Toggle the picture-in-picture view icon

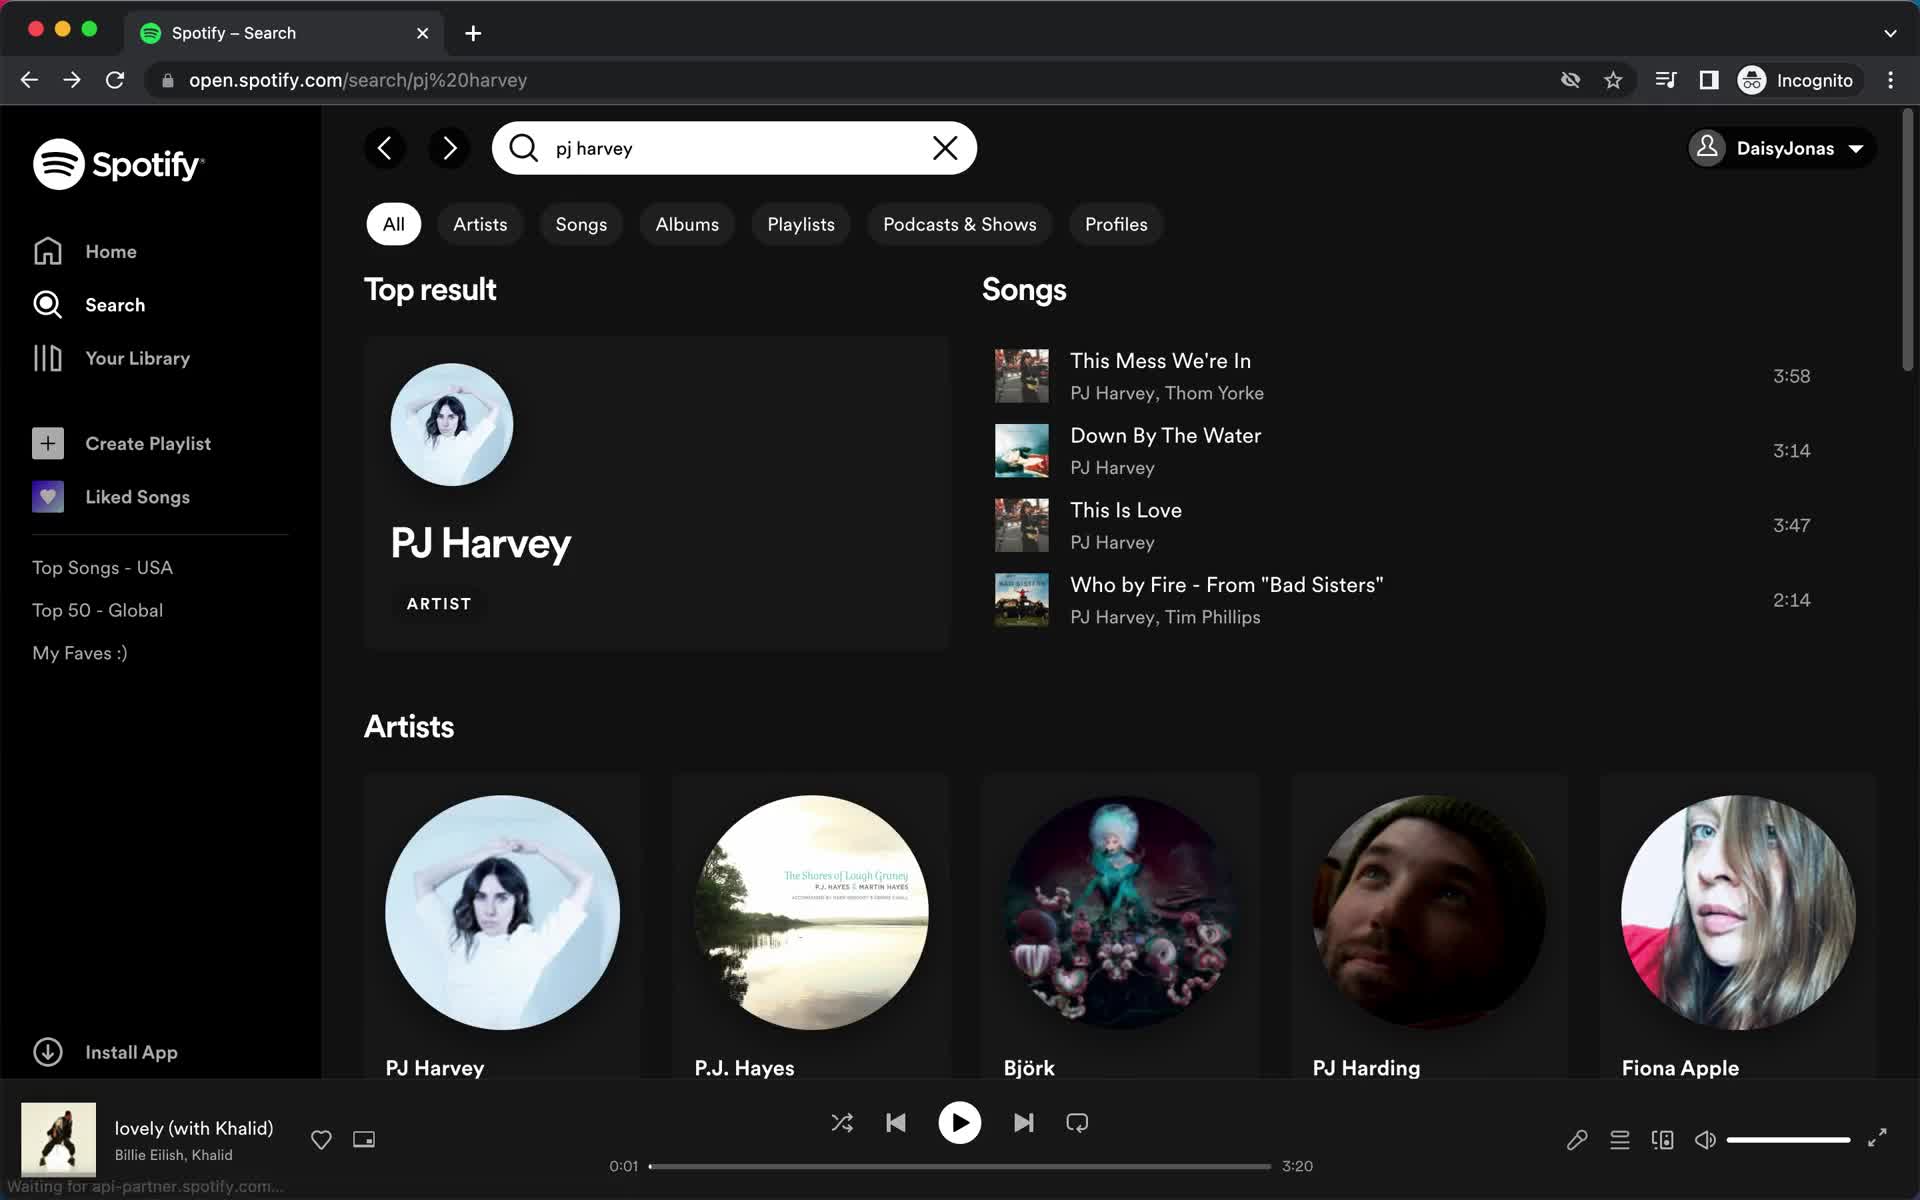pyautogui.click(x=364, y=1138)
